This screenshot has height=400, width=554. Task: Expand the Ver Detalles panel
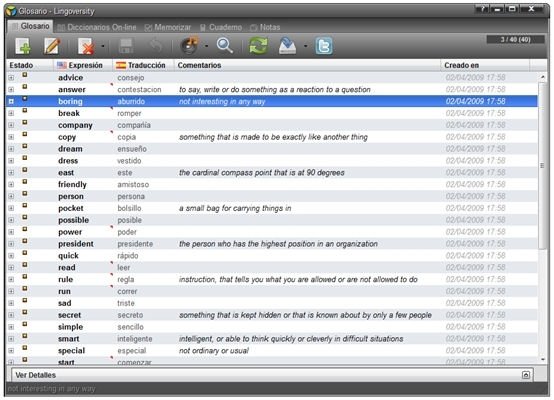point(526,375)
